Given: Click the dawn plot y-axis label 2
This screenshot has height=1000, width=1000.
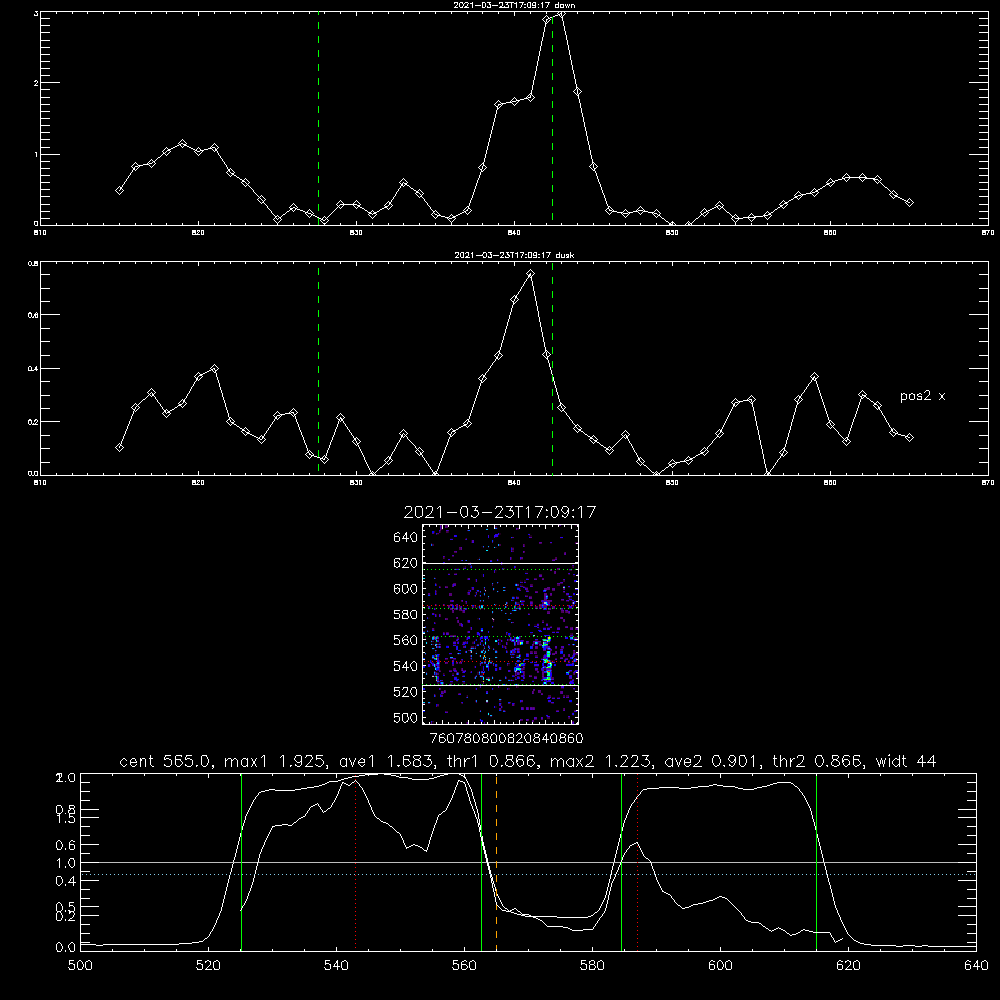Looking at the screenshot, I should point(36,83).
